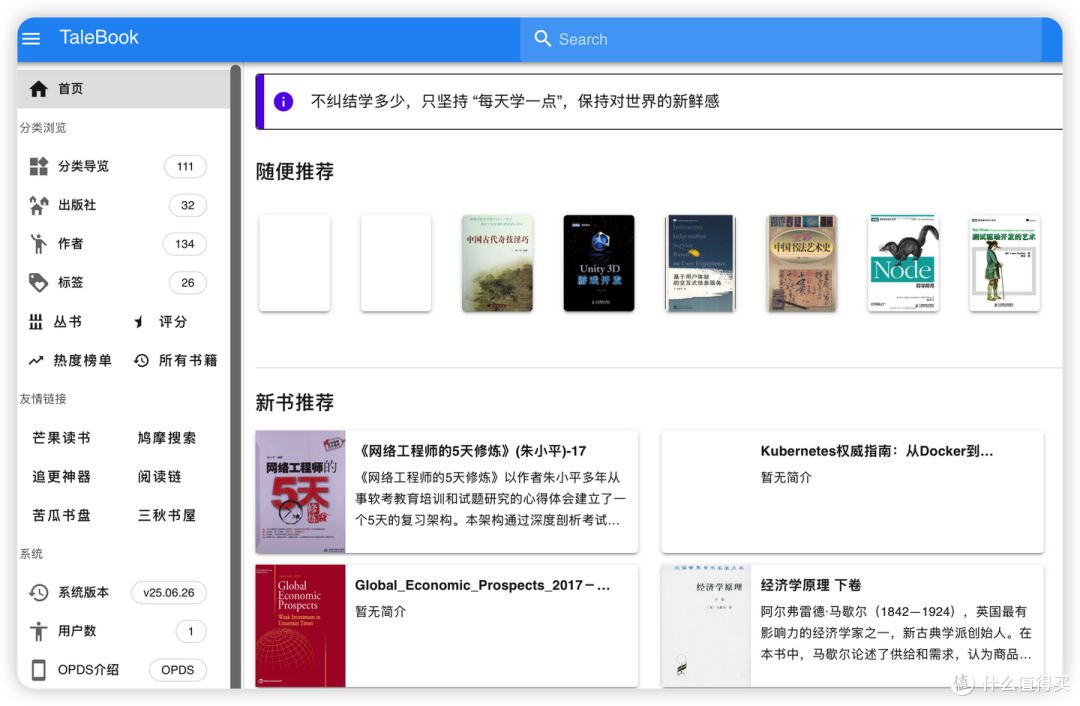Open the 首页 navigation entry
The image size is (1080, 706).
[70, 88]
